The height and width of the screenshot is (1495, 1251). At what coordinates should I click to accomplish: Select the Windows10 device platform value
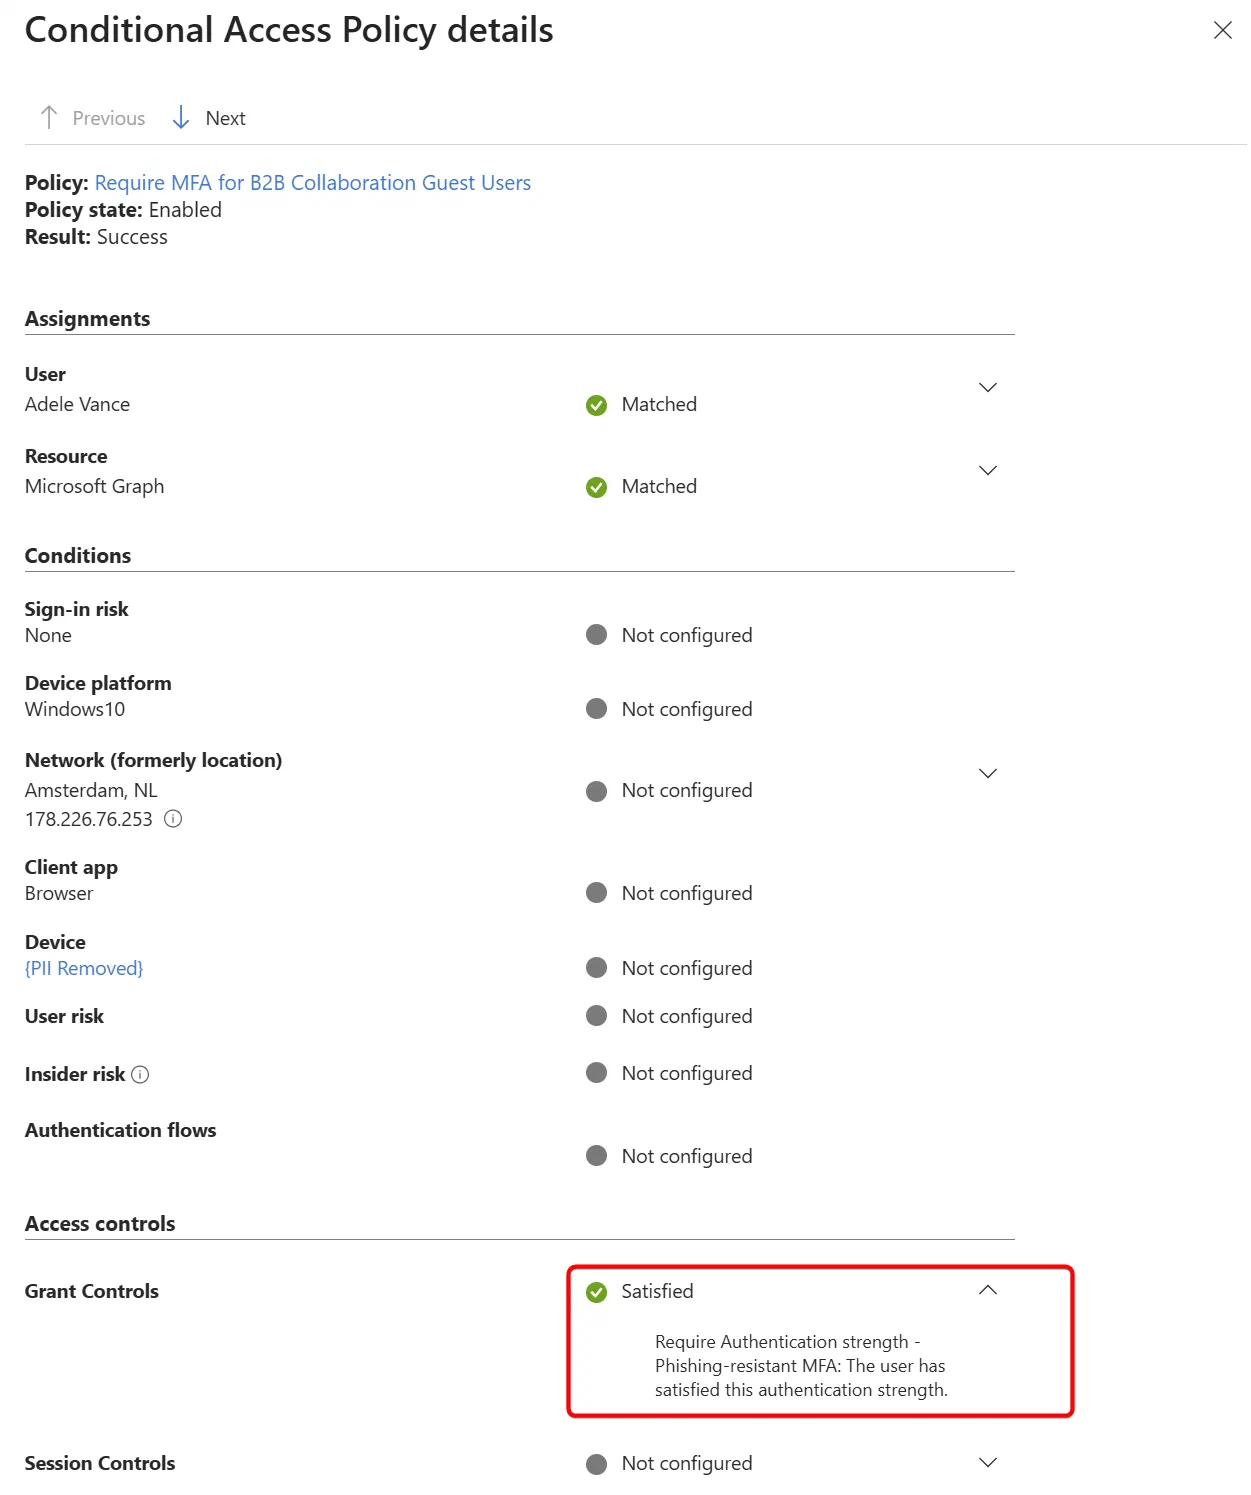click(75, 709)
